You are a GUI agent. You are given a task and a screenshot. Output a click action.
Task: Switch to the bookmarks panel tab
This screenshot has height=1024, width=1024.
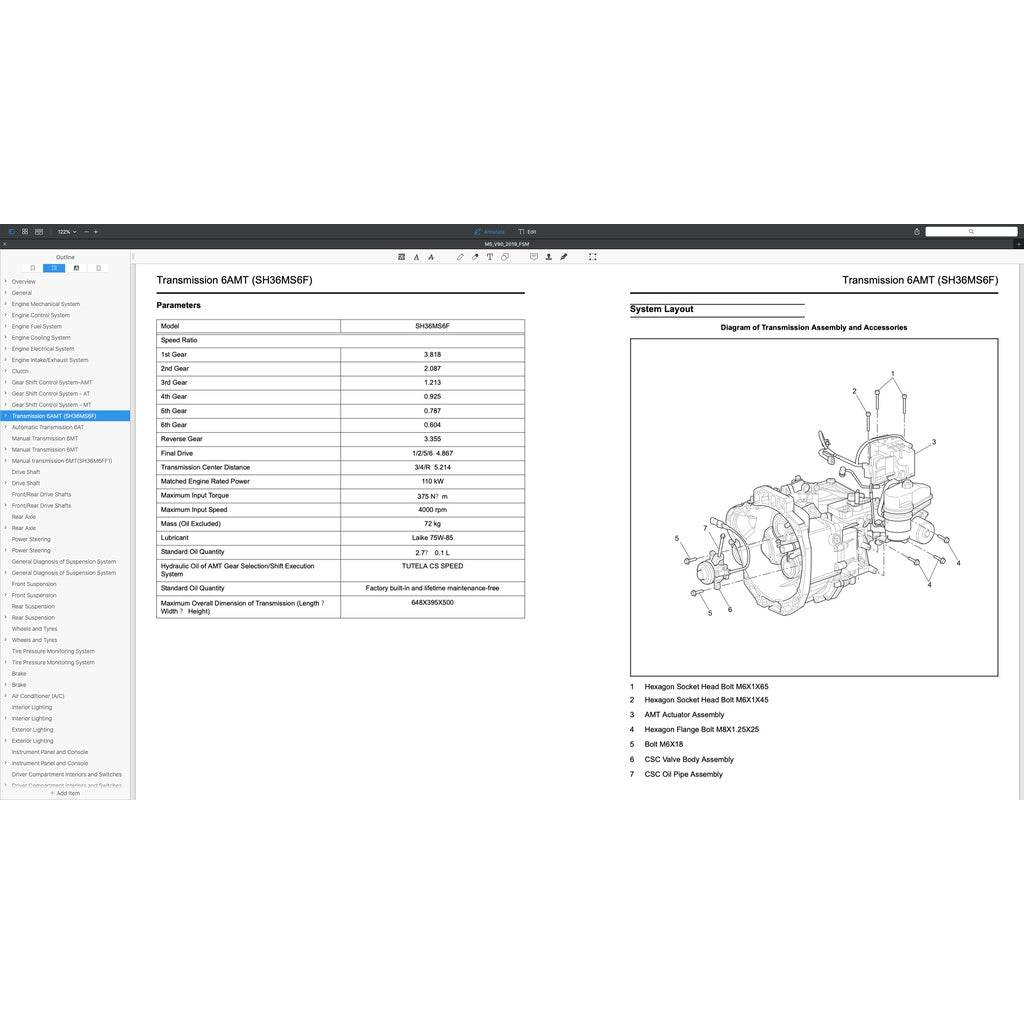pos(33,268)
